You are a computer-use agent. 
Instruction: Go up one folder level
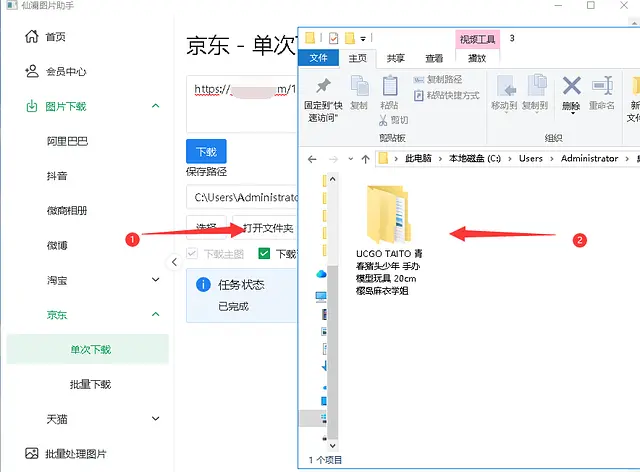click(365, 159)
